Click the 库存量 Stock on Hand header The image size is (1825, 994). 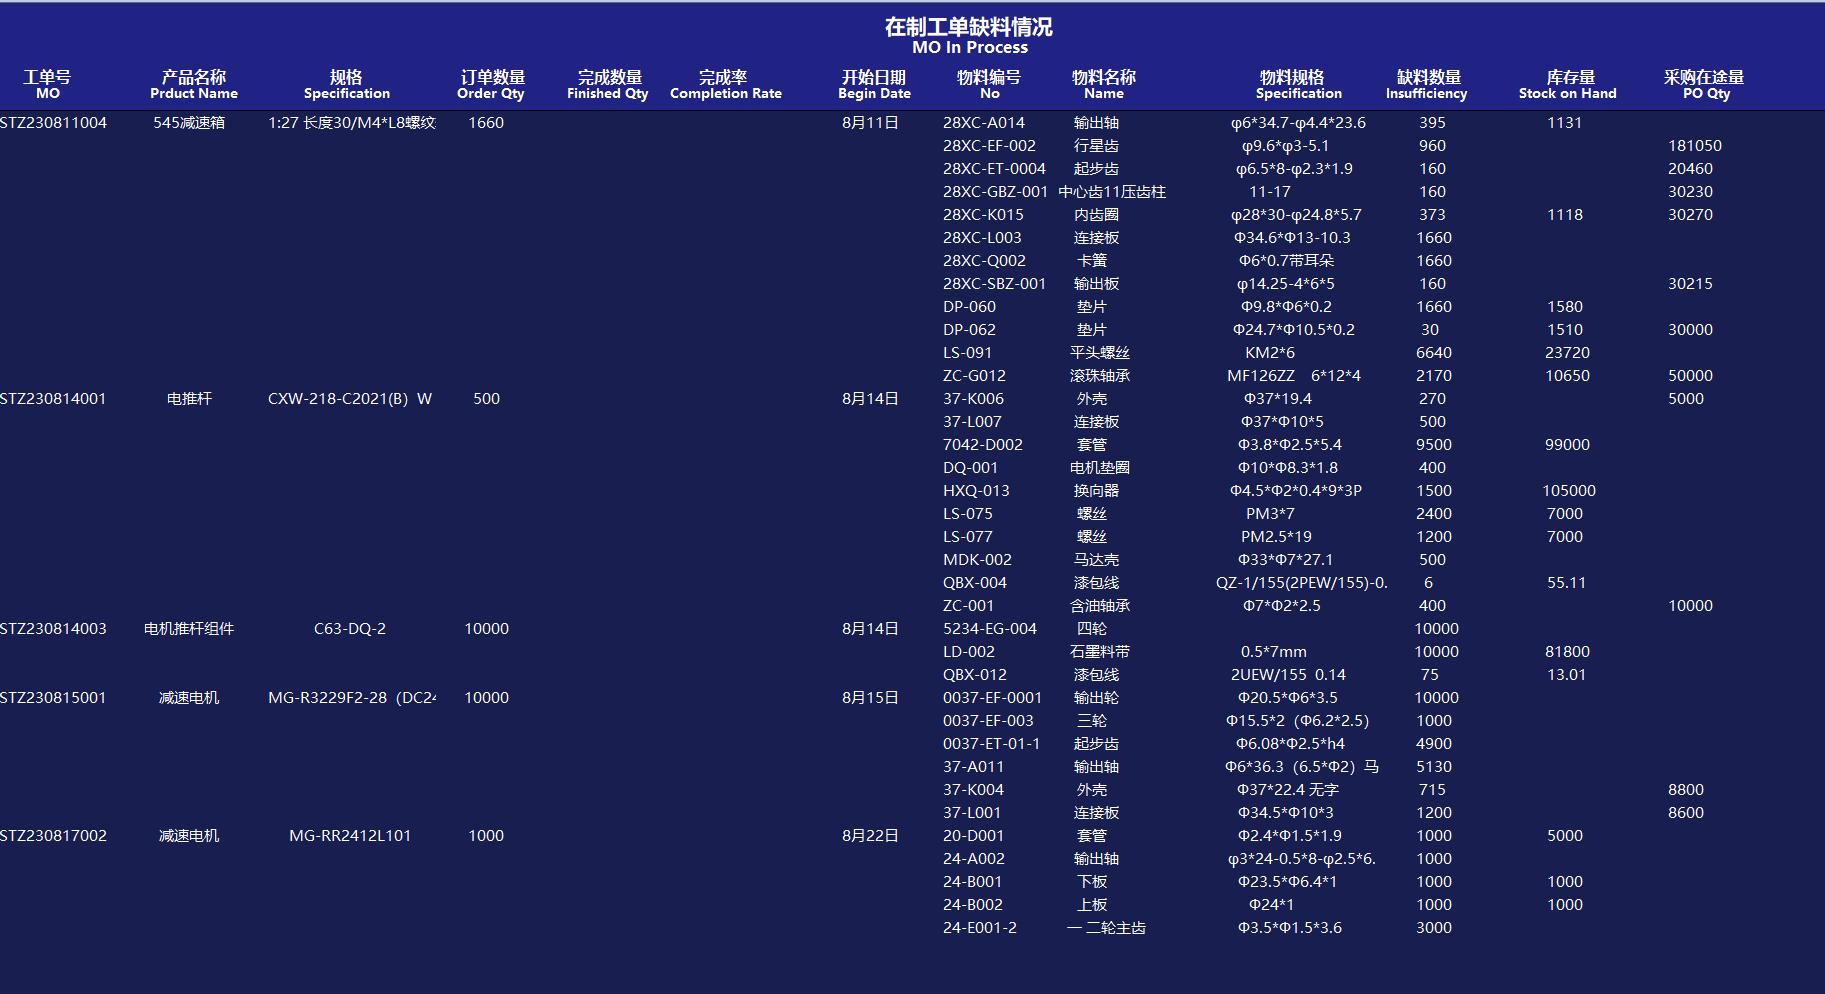(1567, 84)
